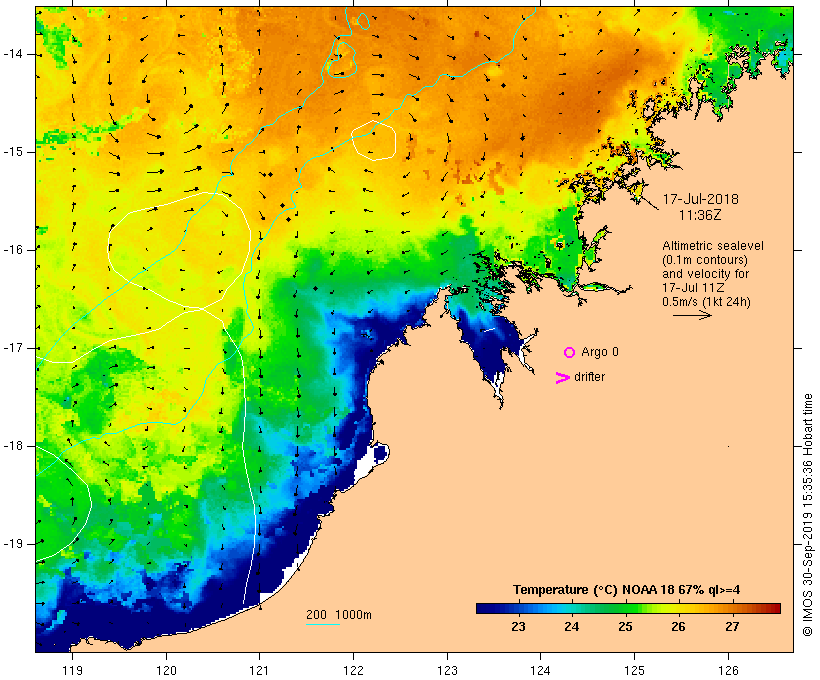Click the longitude axis label 122
The width and height of the screenshot is (820, 680).
[353, 671]
